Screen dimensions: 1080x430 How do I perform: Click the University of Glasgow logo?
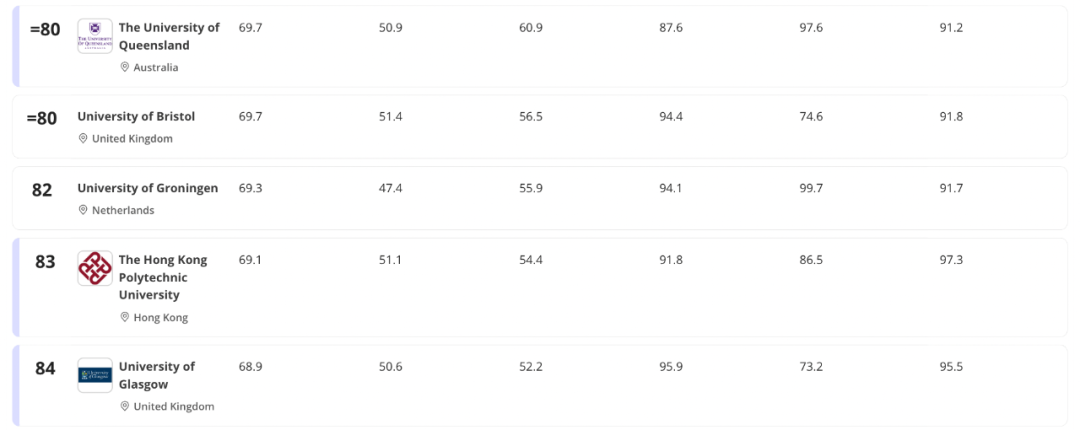pos(95,375)
